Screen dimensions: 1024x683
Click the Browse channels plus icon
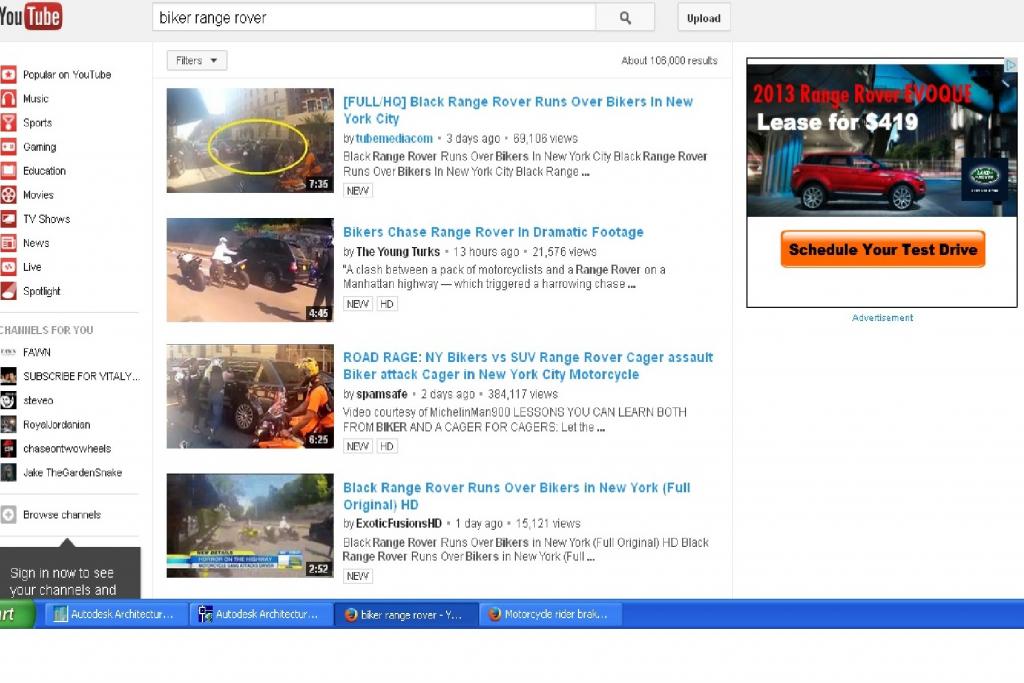pyautogui.click(x=8, y=515)
